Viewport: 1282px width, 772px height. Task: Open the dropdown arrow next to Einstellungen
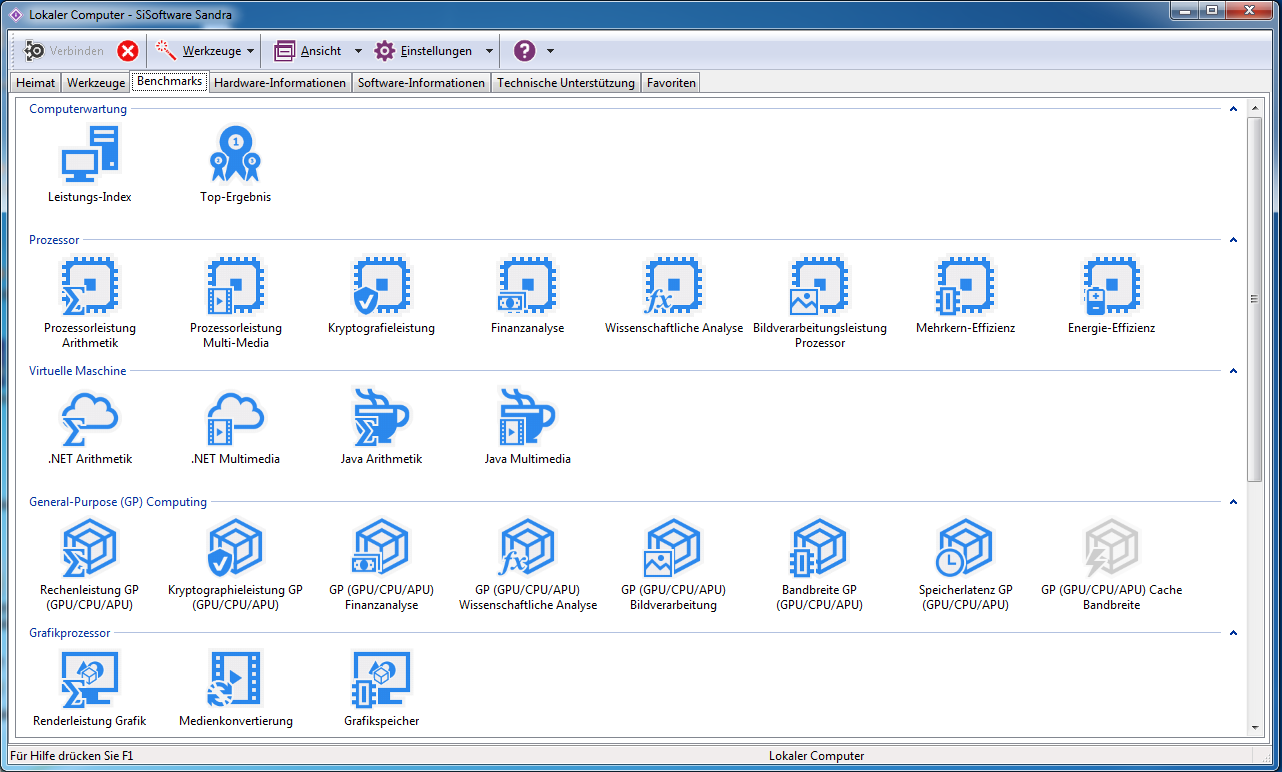[x=489, y=51]
